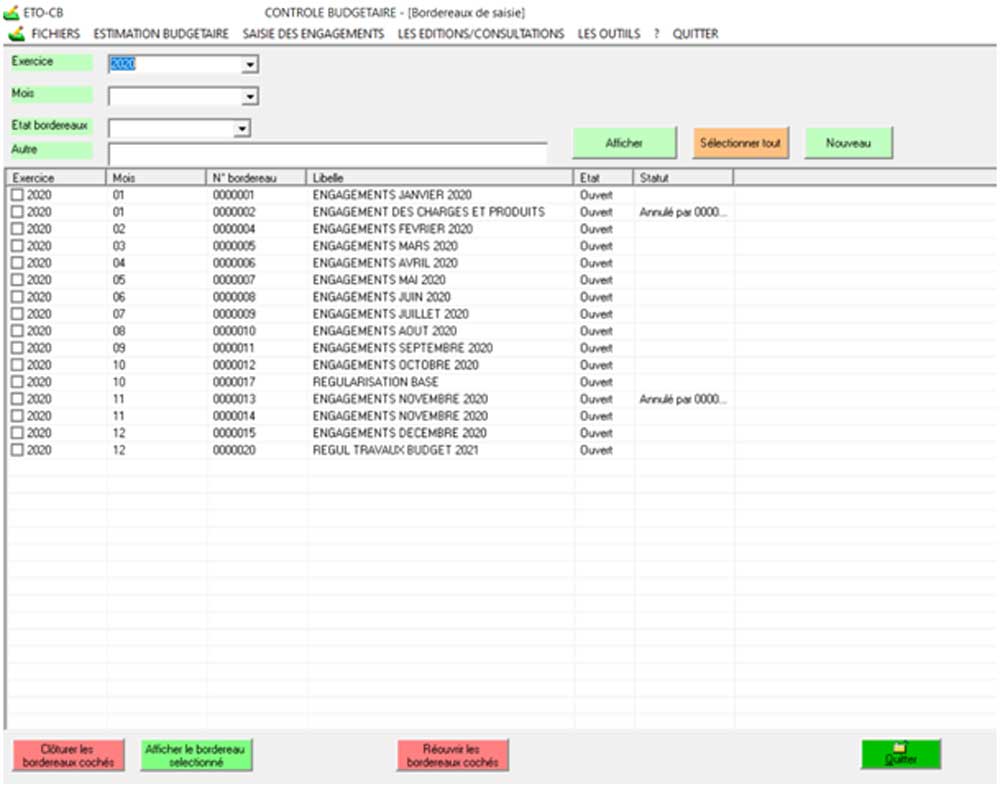Open the SAISIE DES ENGAGEMENTS menu
Screen dimensions: 1000x787
[313, 33]
